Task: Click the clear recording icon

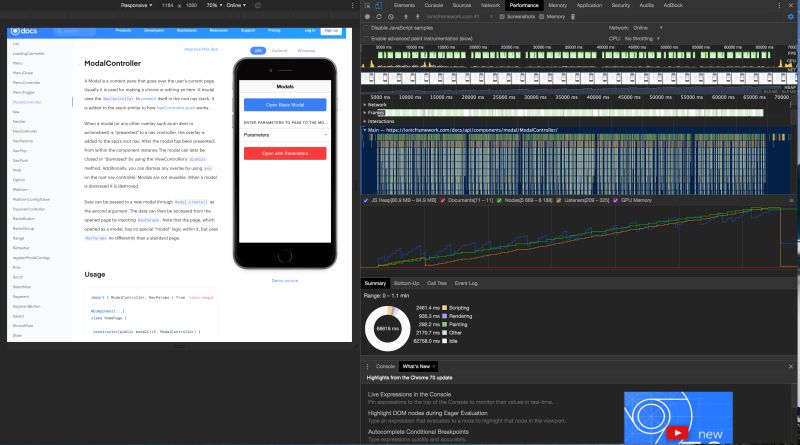Action: coord(391,16)
